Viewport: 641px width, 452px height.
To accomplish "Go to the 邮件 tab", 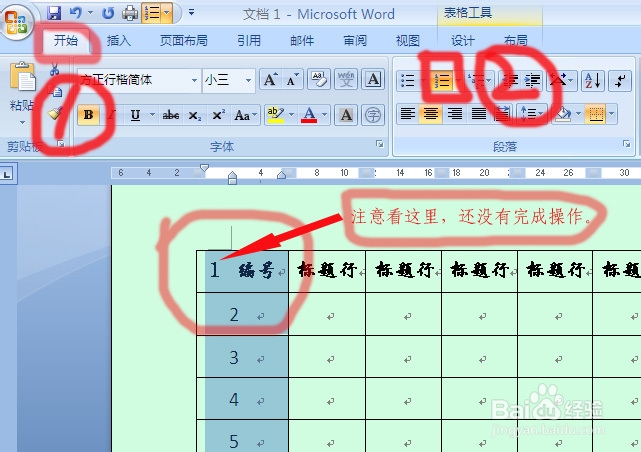I will [302, 40].
